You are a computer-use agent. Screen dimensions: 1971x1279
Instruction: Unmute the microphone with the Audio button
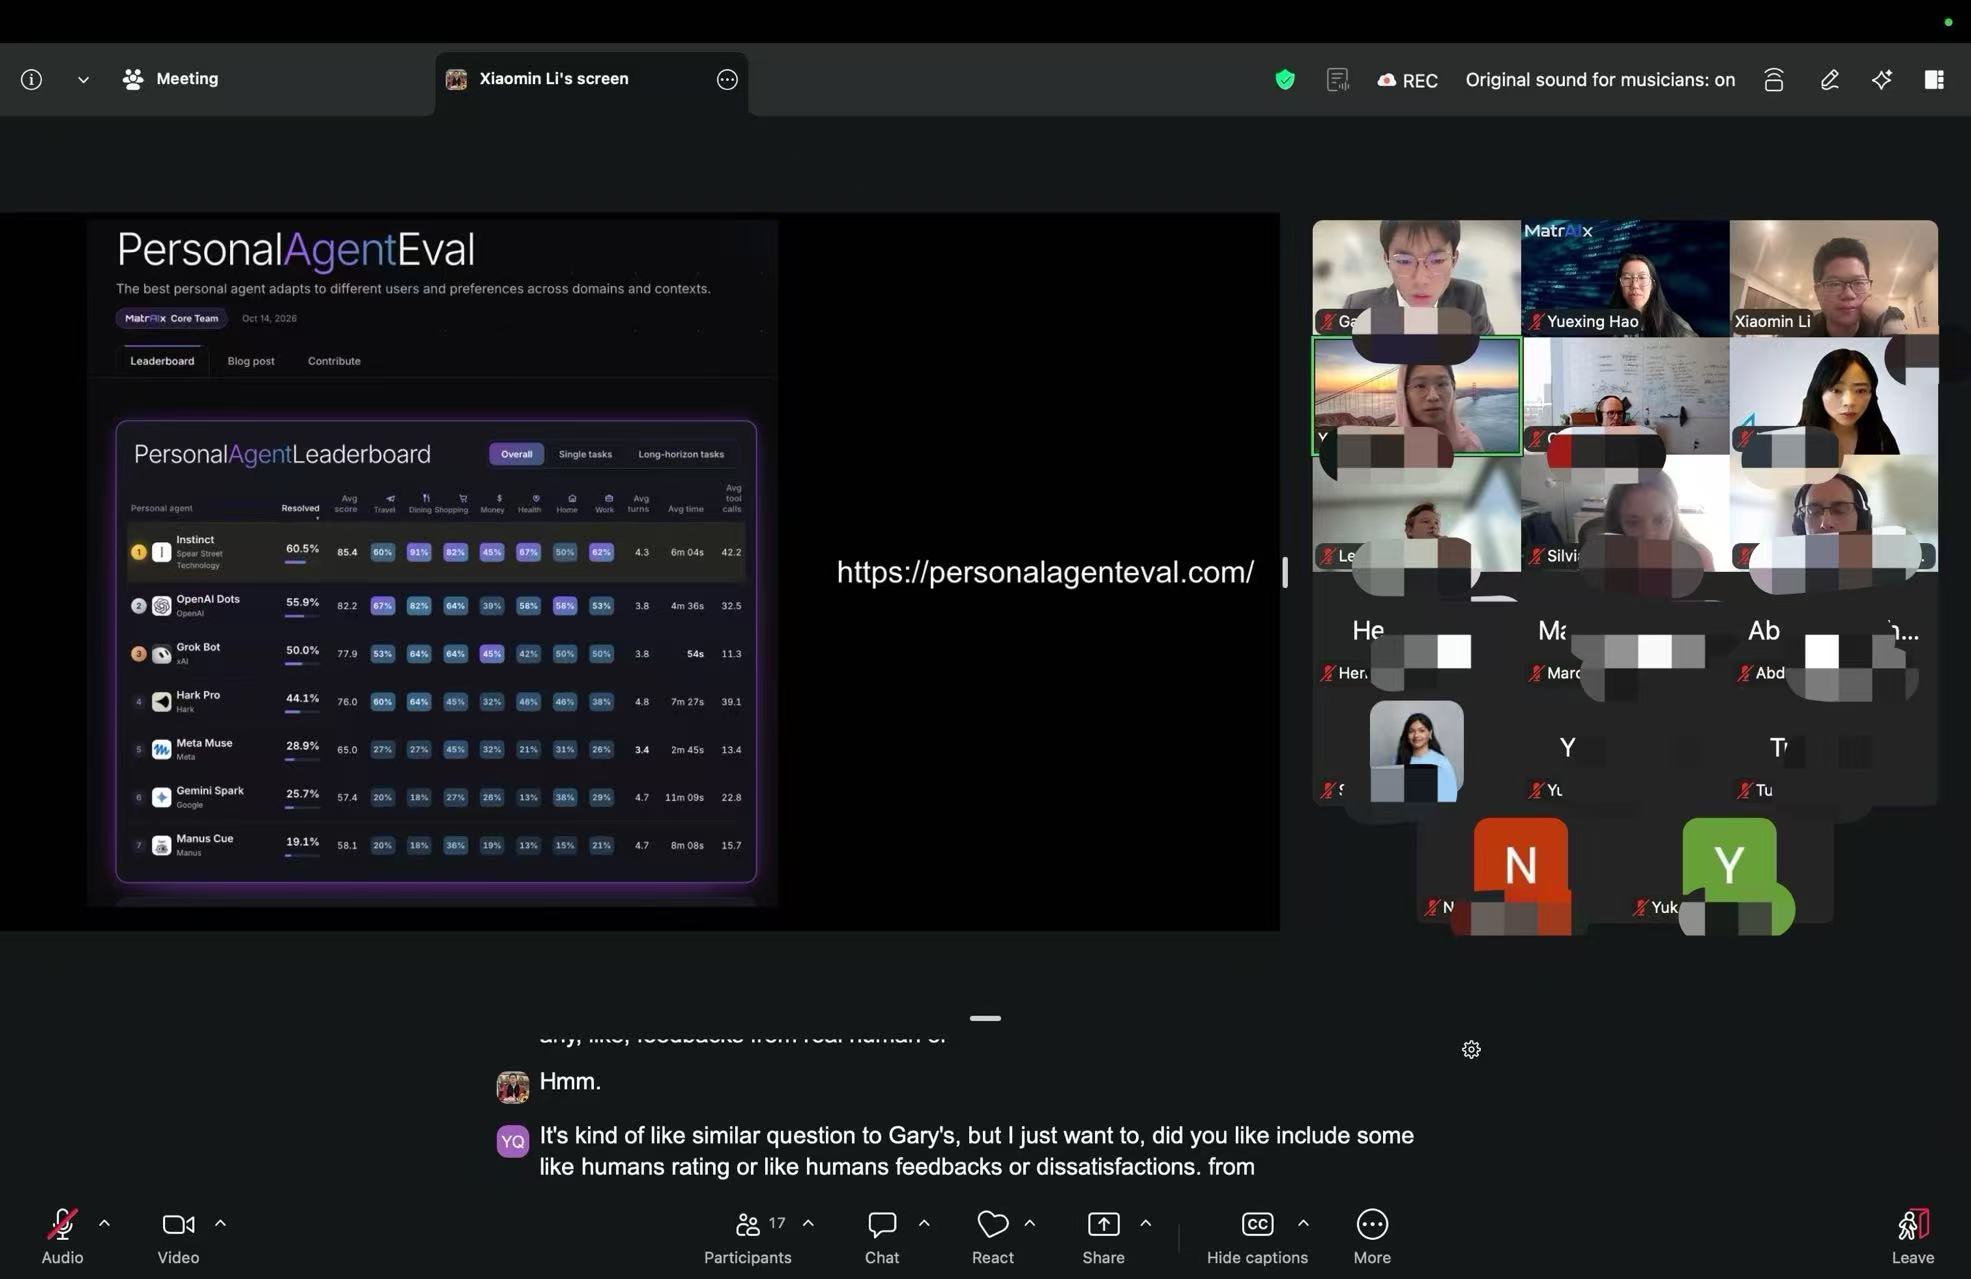coord(62,1236)
